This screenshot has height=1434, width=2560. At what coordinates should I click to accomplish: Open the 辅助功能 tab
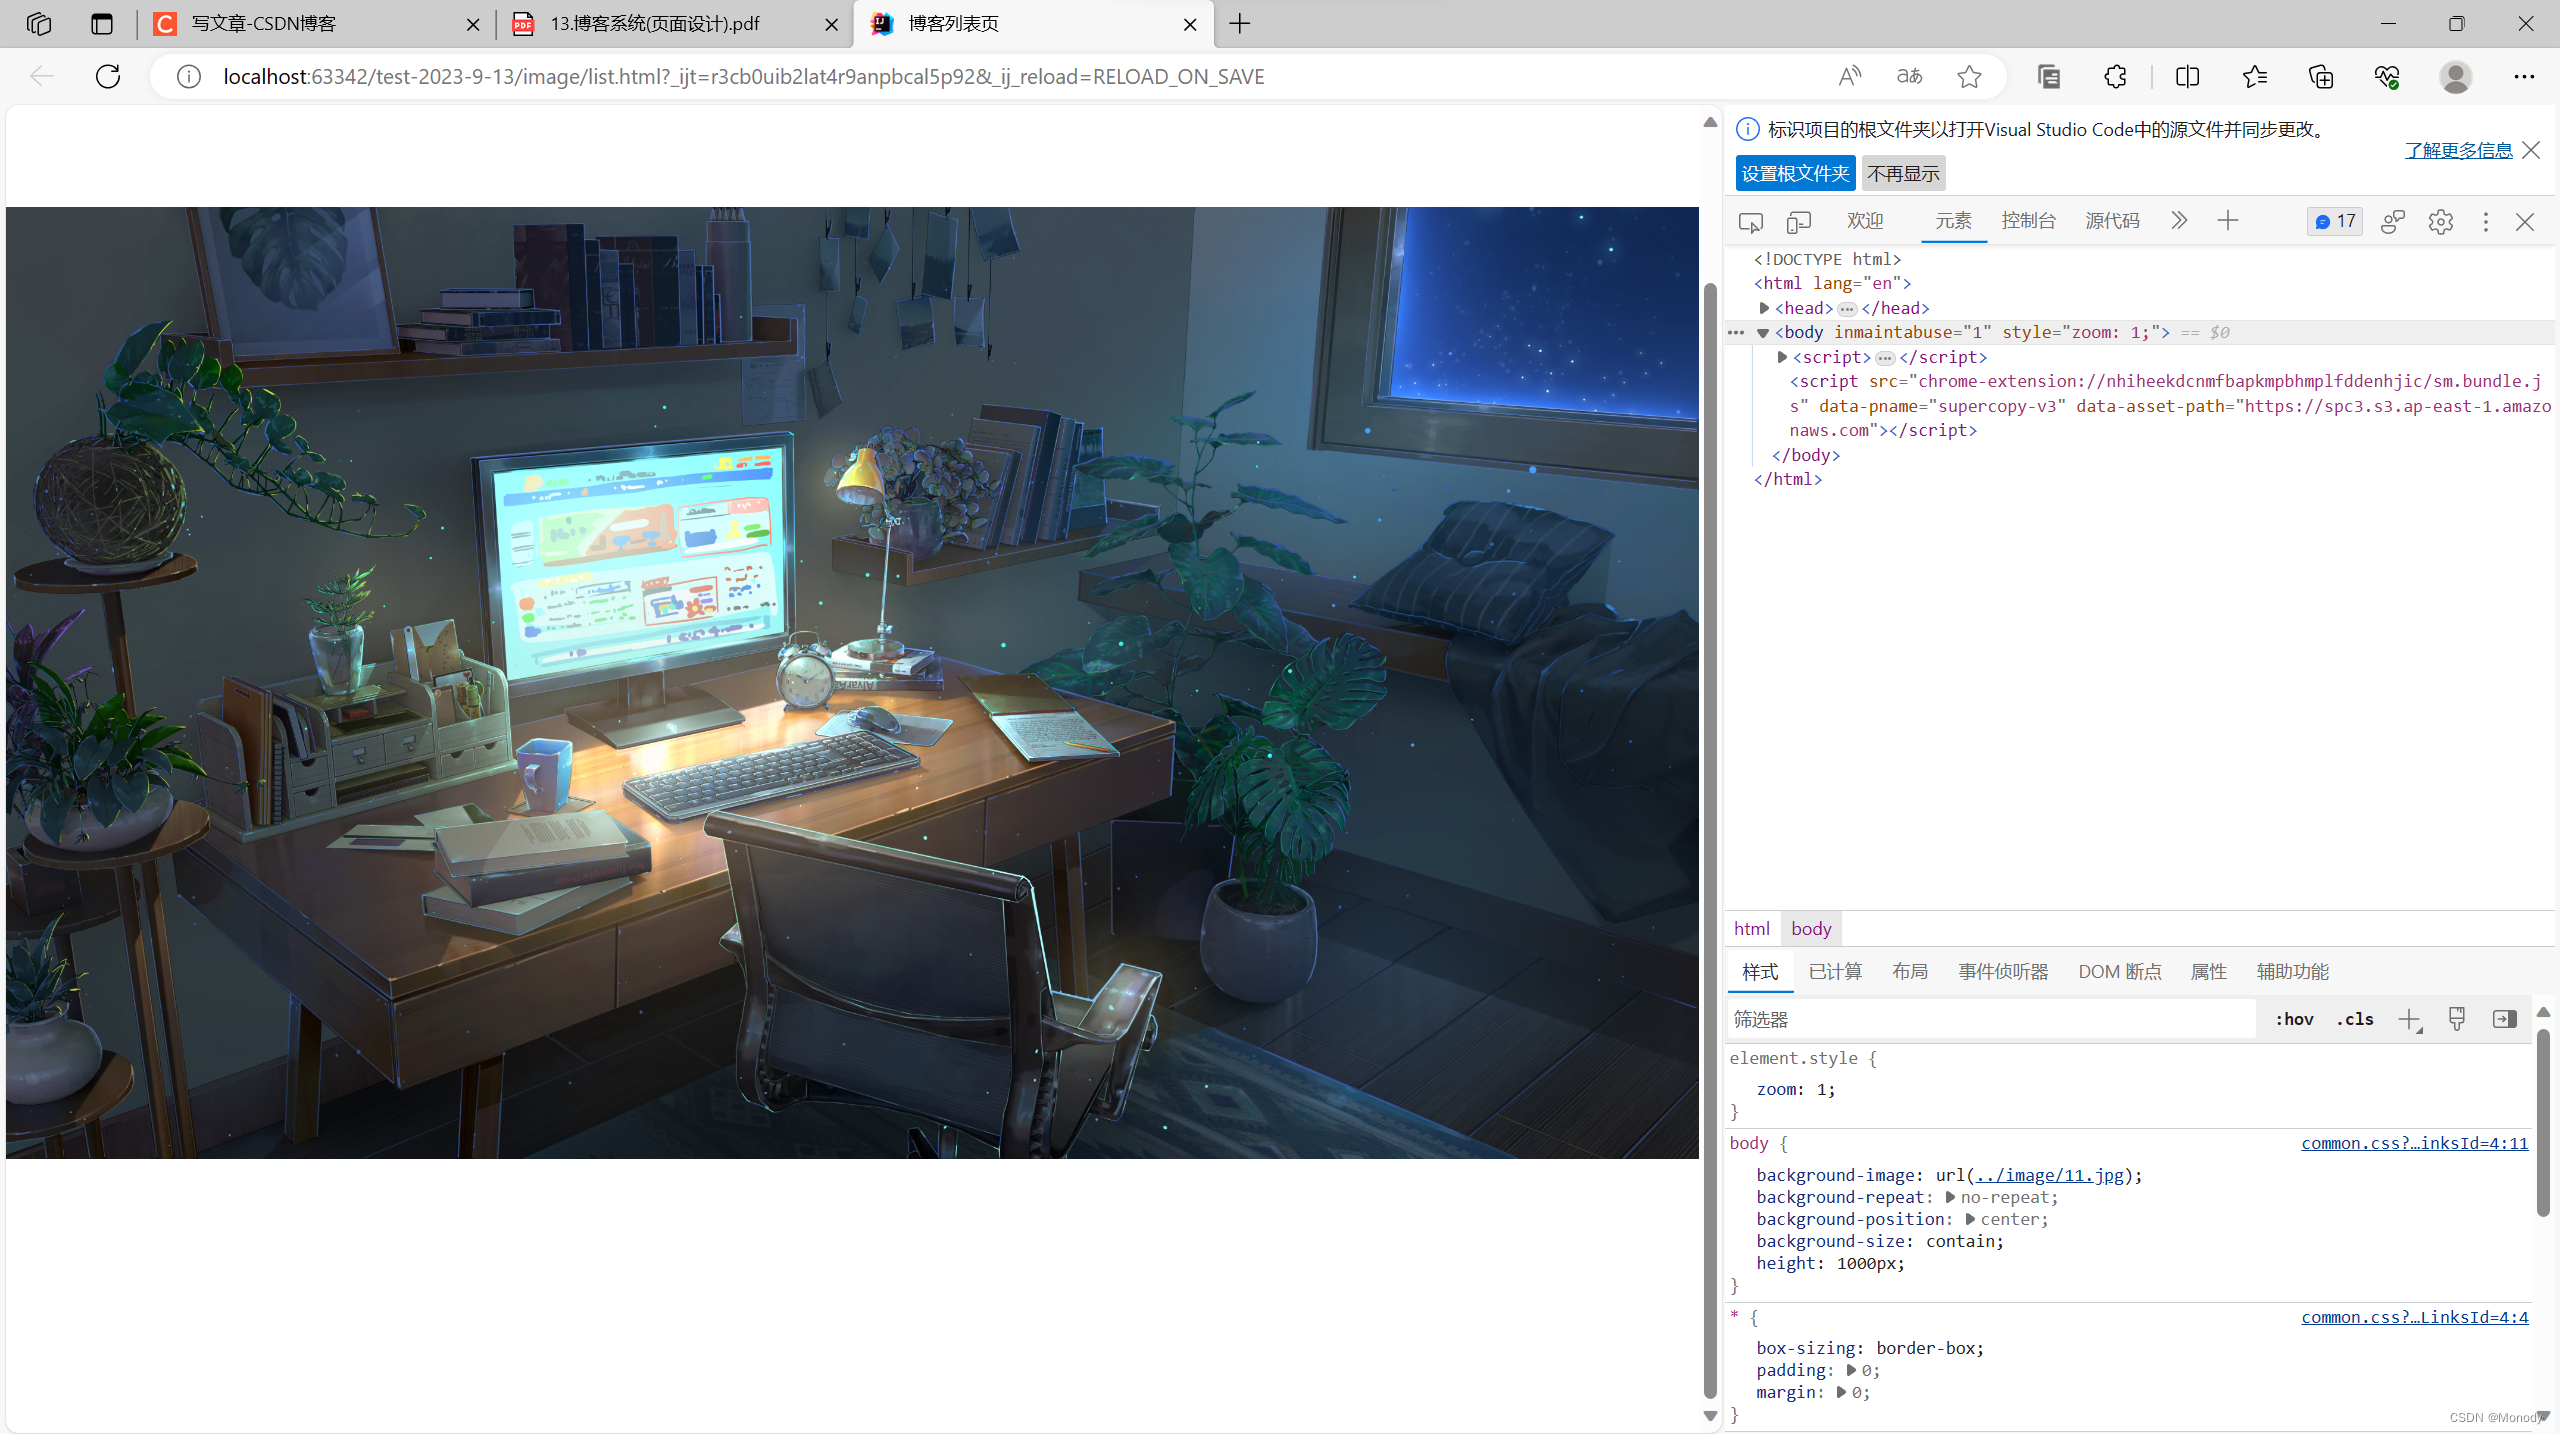click(x=2293, y=971)
